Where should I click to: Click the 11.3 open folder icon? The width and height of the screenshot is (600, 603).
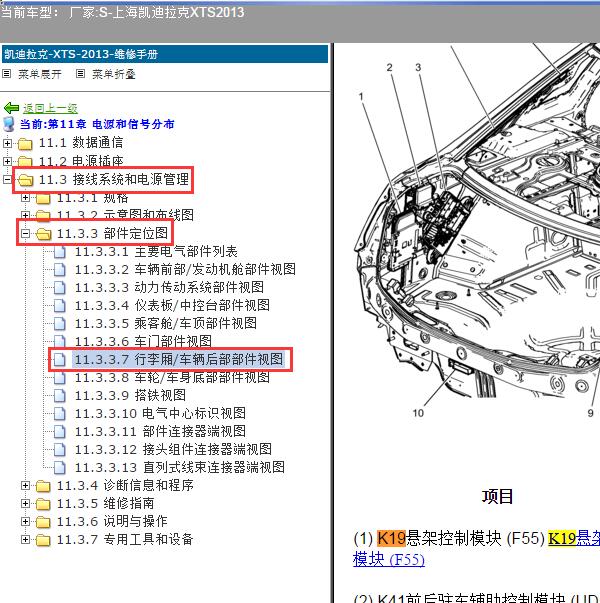coord(25,180)
